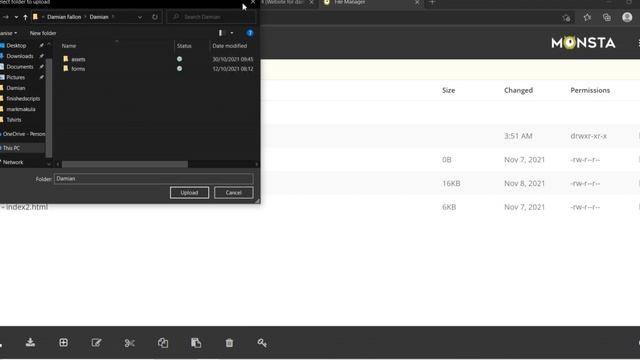This screenshot has height=360, width=640.
Task: Select the forms folder
Action: coord(78,69)
